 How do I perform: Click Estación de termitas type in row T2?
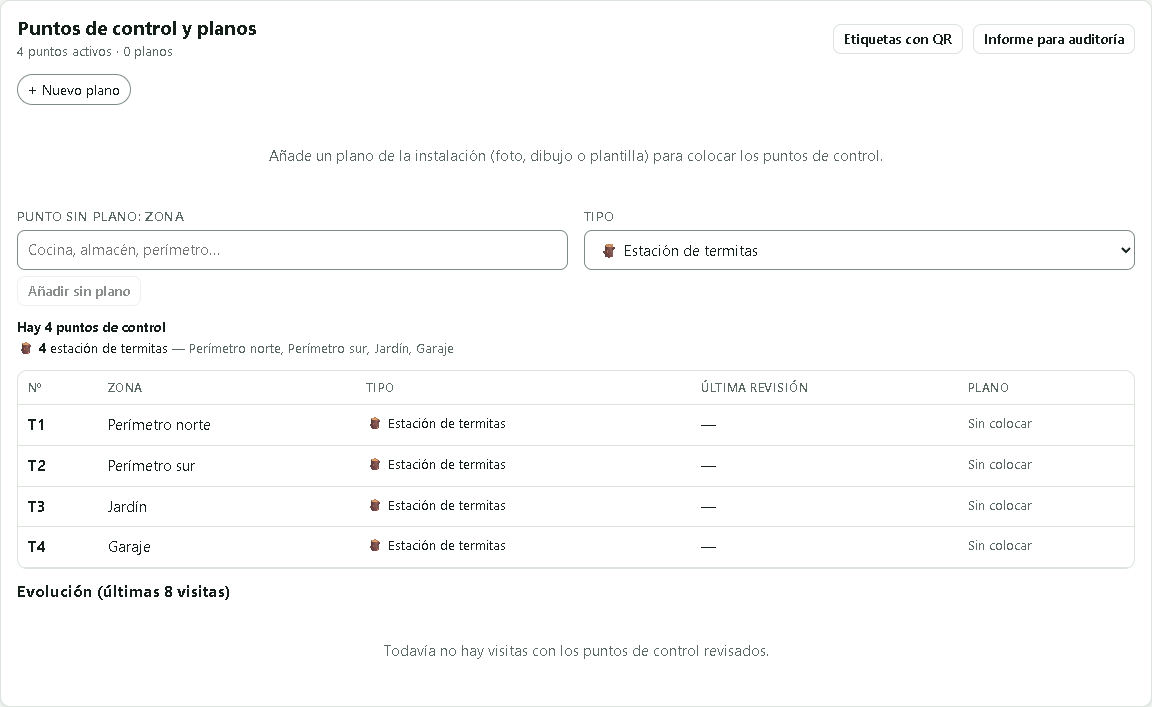click(447, 464)
